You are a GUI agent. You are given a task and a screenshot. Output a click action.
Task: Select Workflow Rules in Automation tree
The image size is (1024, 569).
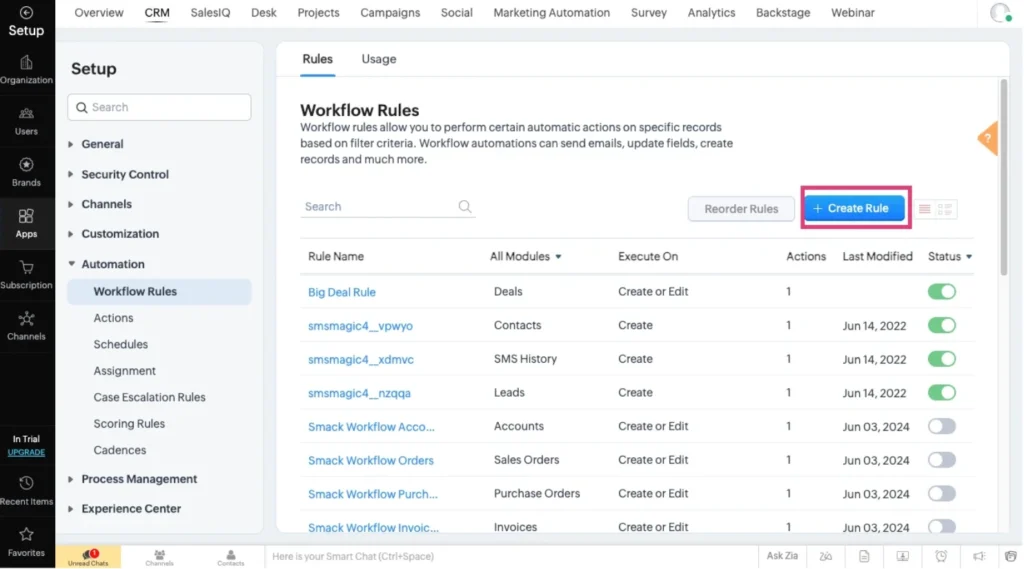159,291
